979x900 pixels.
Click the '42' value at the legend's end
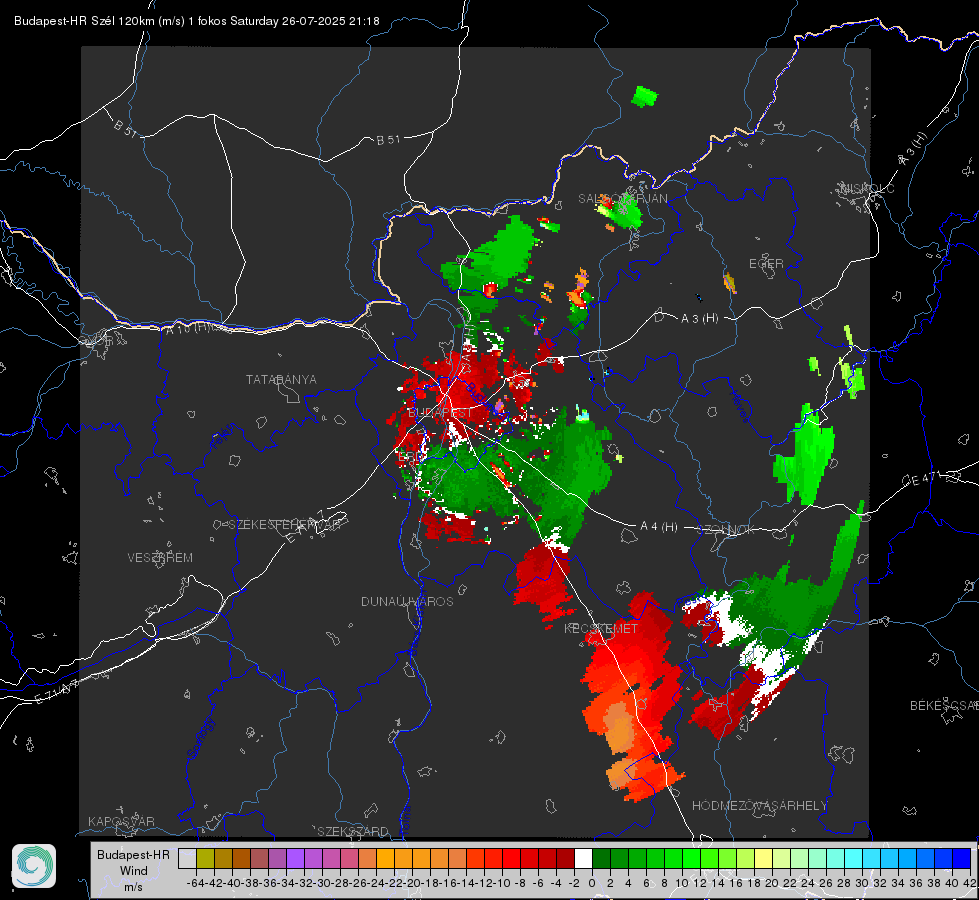point(969,883)
